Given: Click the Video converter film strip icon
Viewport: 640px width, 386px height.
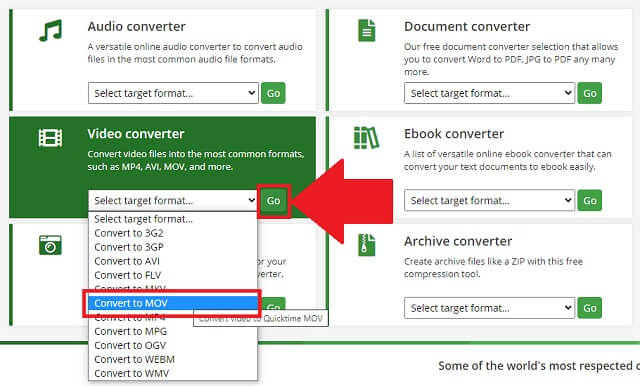Looking at the screenshot, I should pos(51,138).
